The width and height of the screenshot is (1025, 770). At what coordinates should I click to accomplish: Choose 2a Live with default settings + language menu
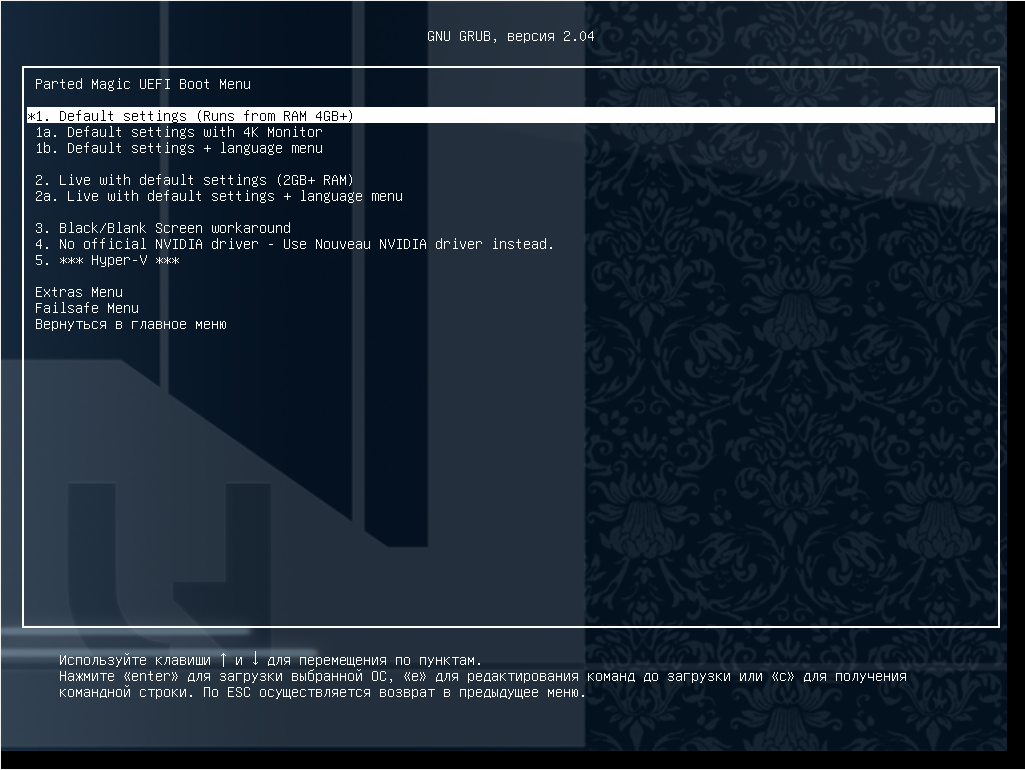(219, 196)
